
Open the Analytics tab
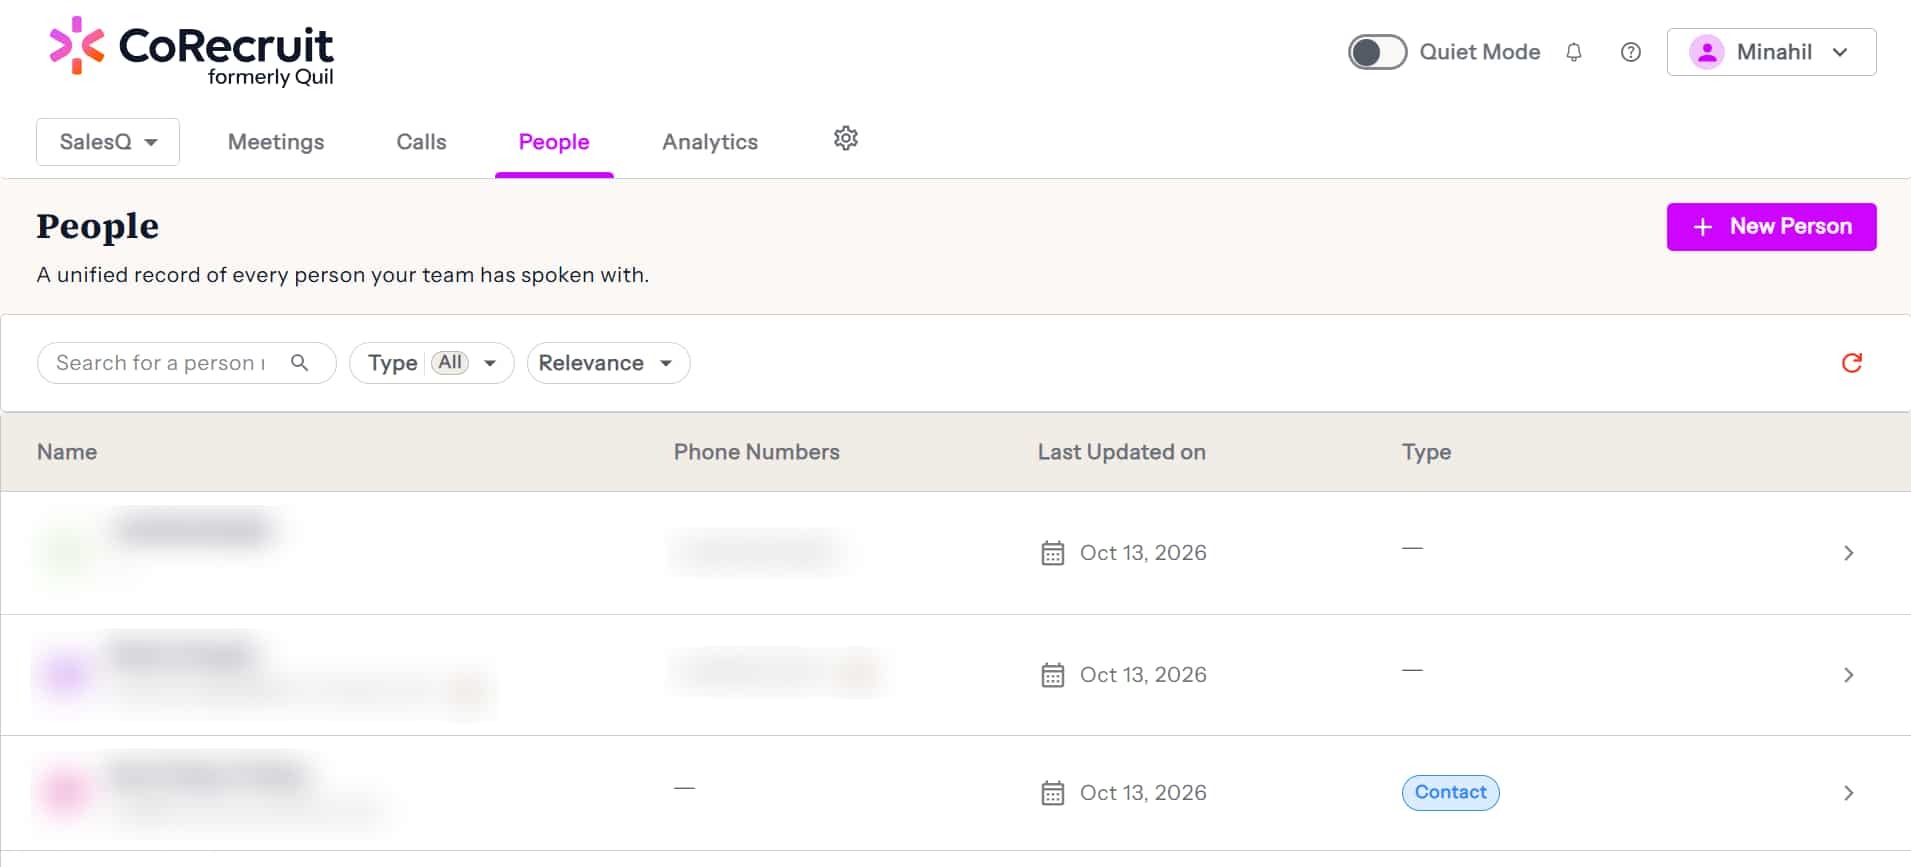tap(710, 142)
